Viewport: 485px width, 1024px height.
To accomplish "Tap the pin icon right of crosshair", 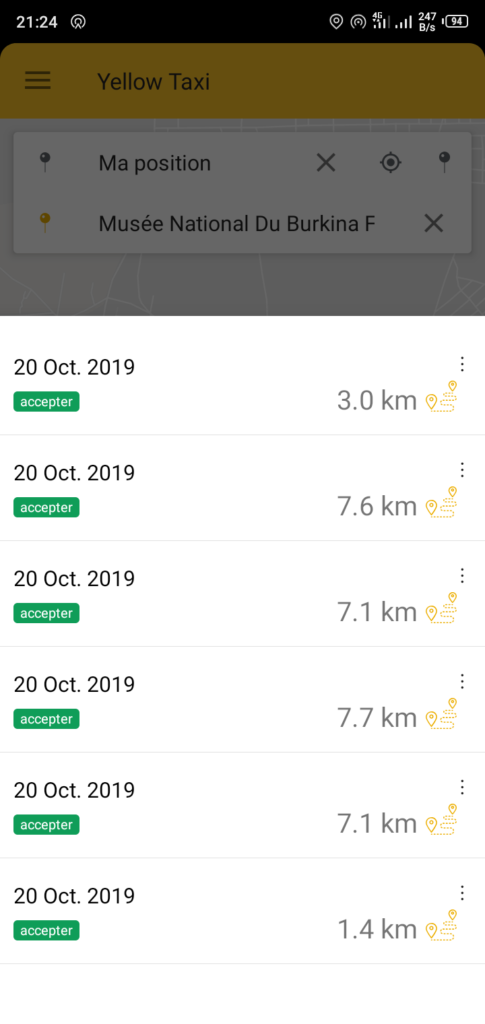I will [x=445, y=163].
